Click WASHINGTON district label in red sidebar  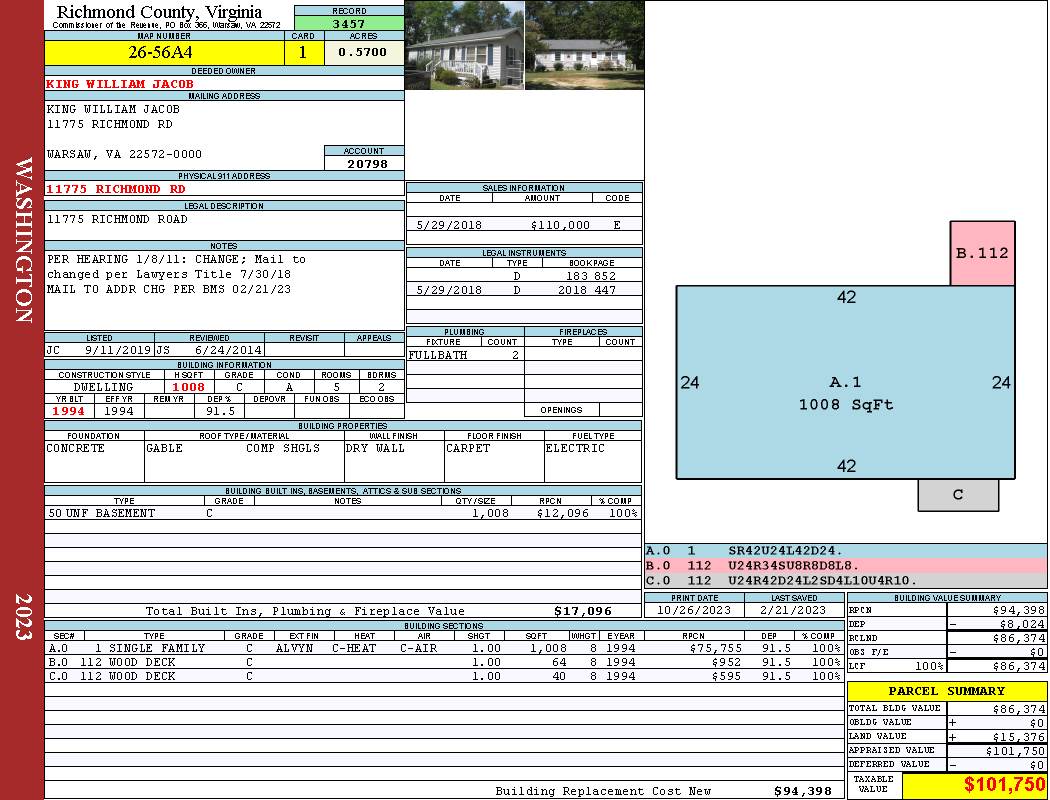tap(23, 240)
